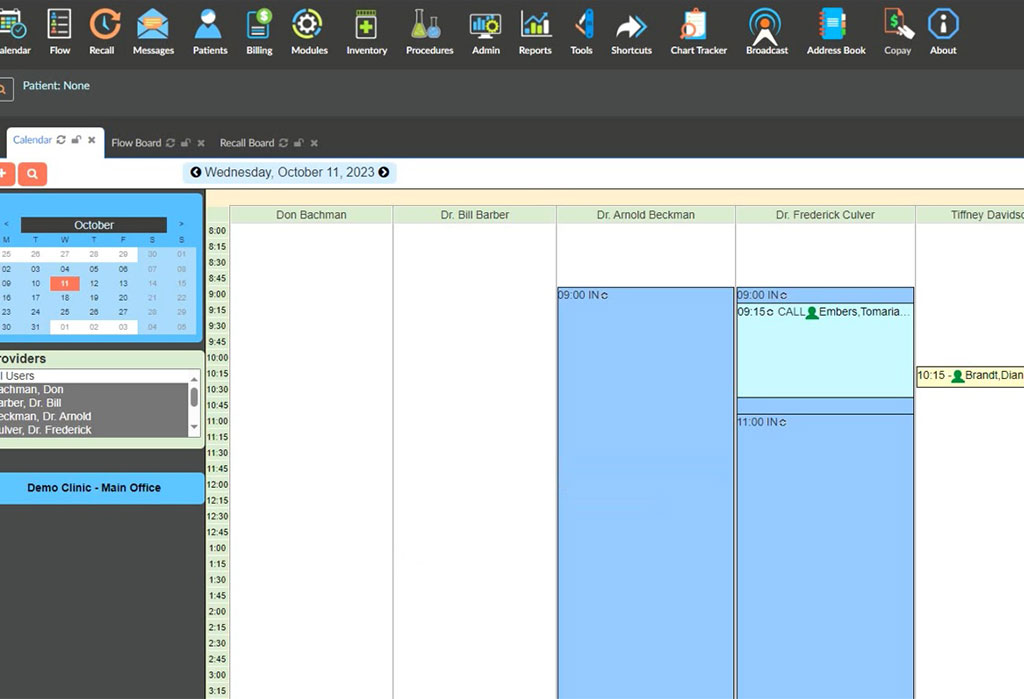Click the orange search button
This screenshot has width=1024, height=699.
tap(33, 174)
